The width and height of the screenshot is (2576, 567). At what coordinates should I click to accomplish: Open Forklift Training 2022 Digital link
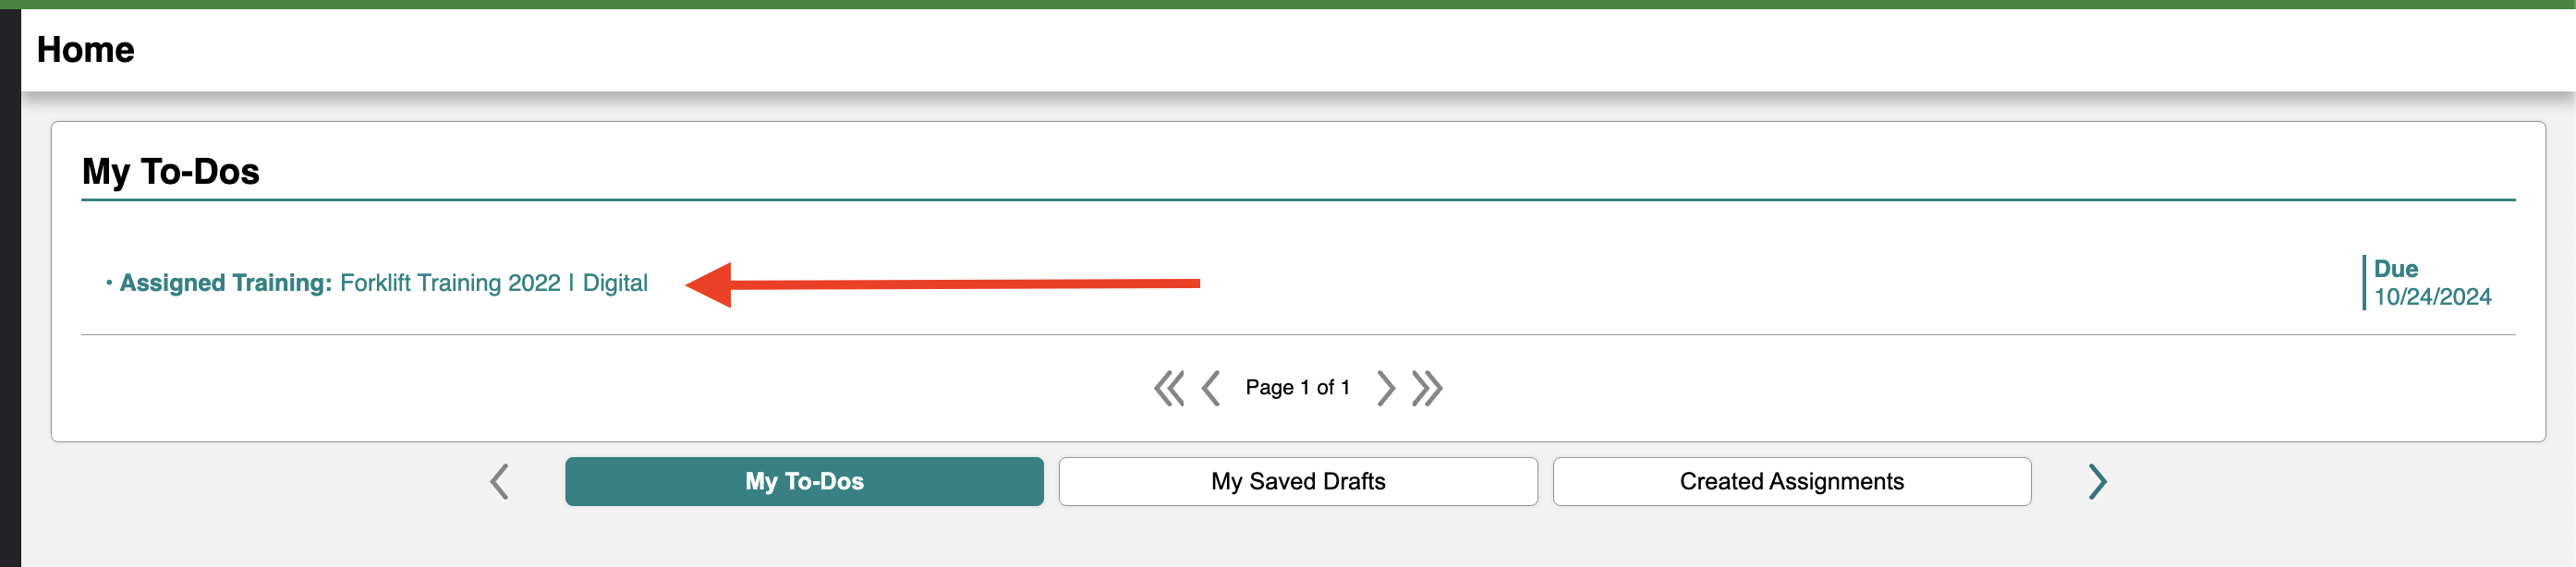click(x=494, y=283)
